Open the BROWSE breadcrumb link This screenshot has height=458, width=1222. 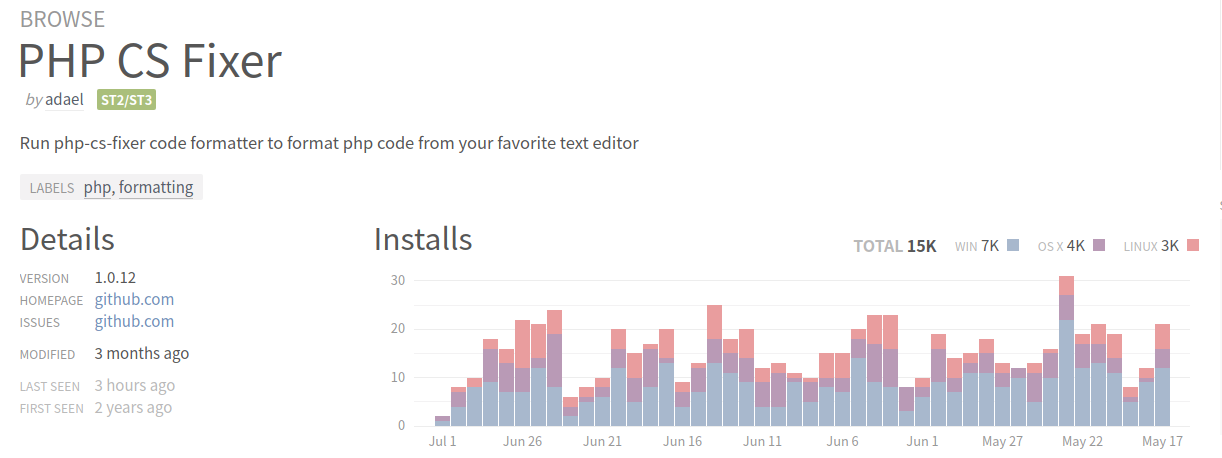(x=62, y=20)
